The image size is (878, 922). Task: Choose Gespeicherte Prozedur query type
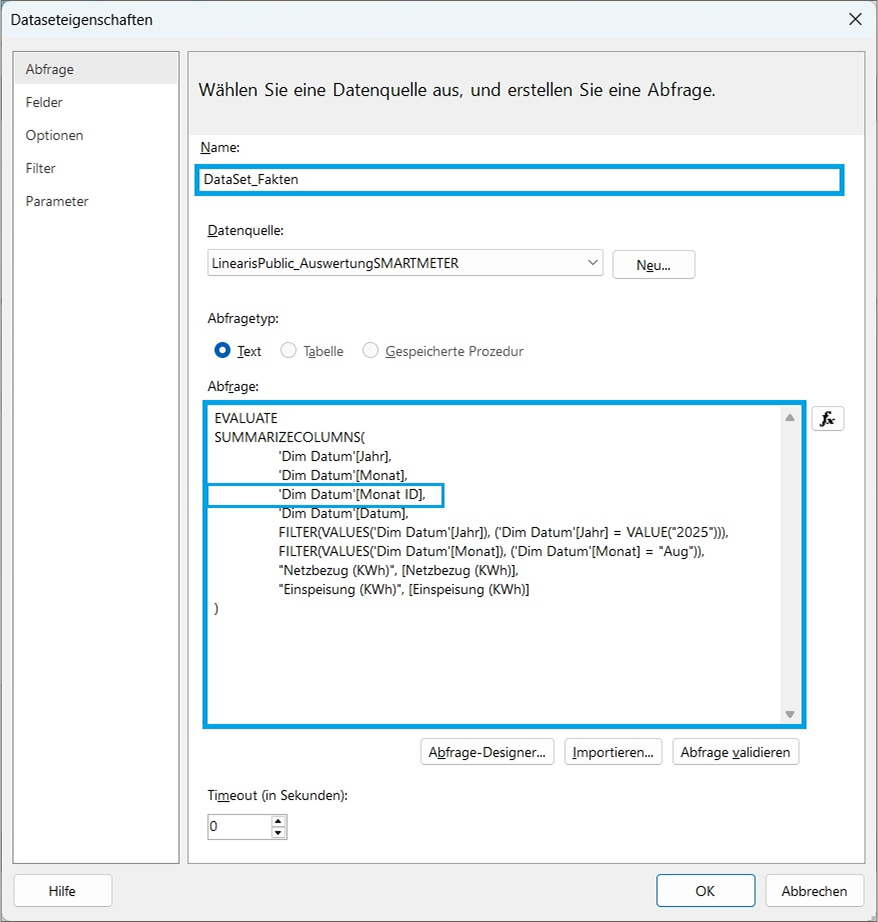point(371,351)
